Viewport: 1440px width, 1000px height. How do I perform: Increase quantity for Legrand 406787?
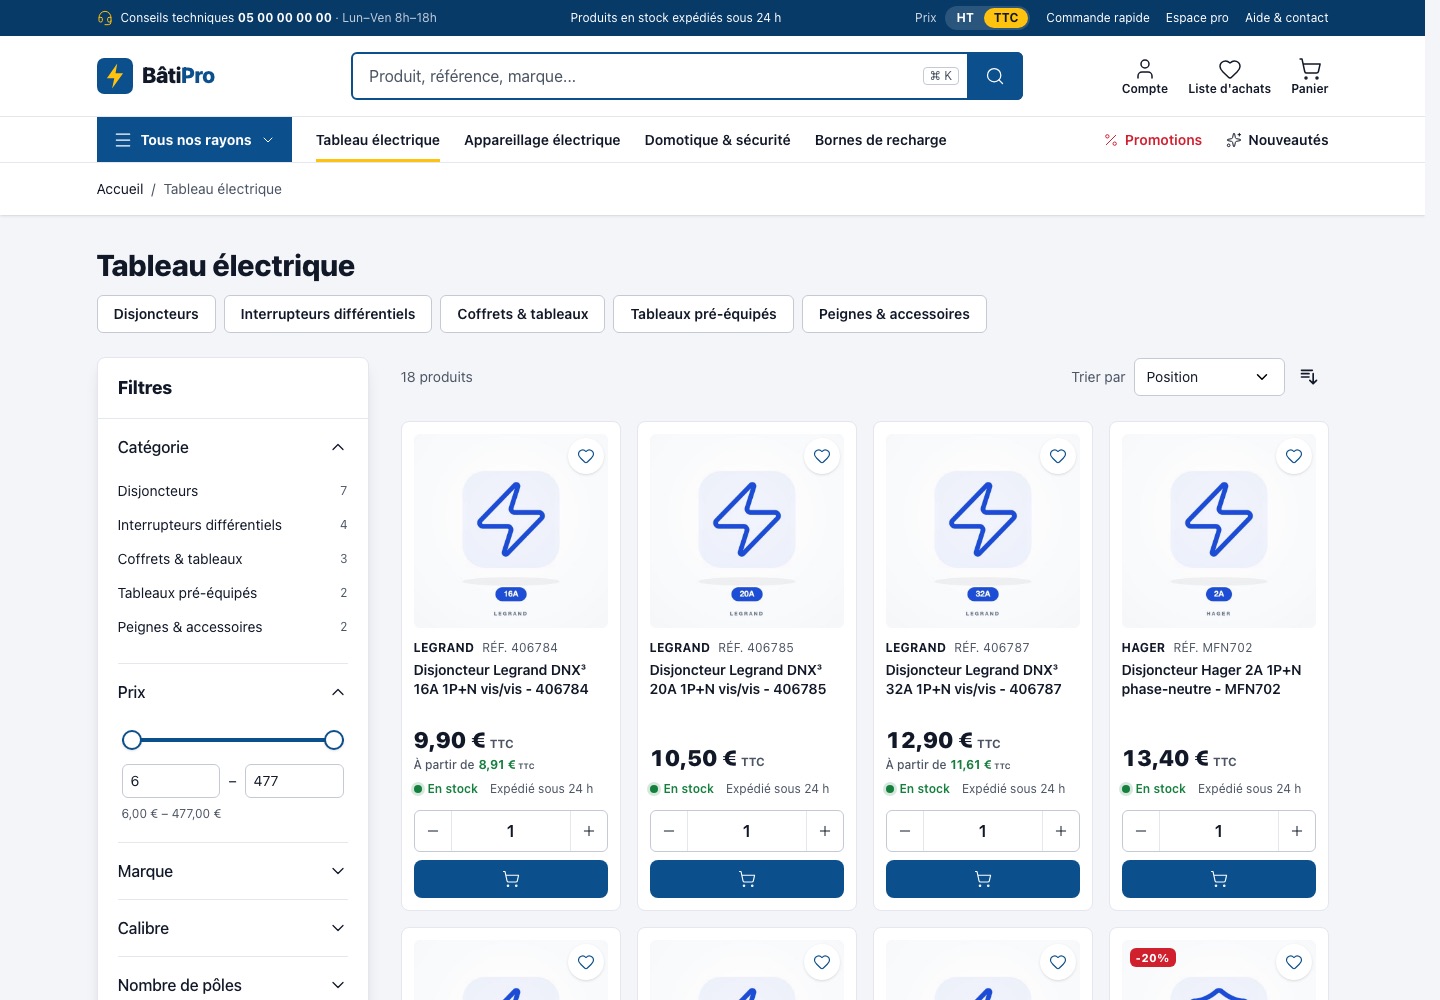pyautogui.click(x=1061, y=831)
